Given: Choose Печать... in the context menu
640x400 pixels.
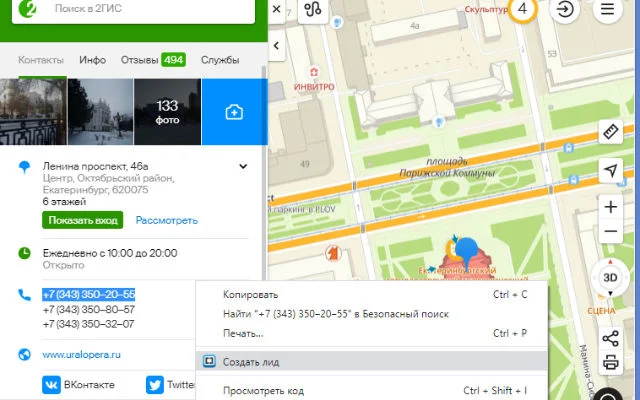Looking at the screenshot, I should [371, 333].
